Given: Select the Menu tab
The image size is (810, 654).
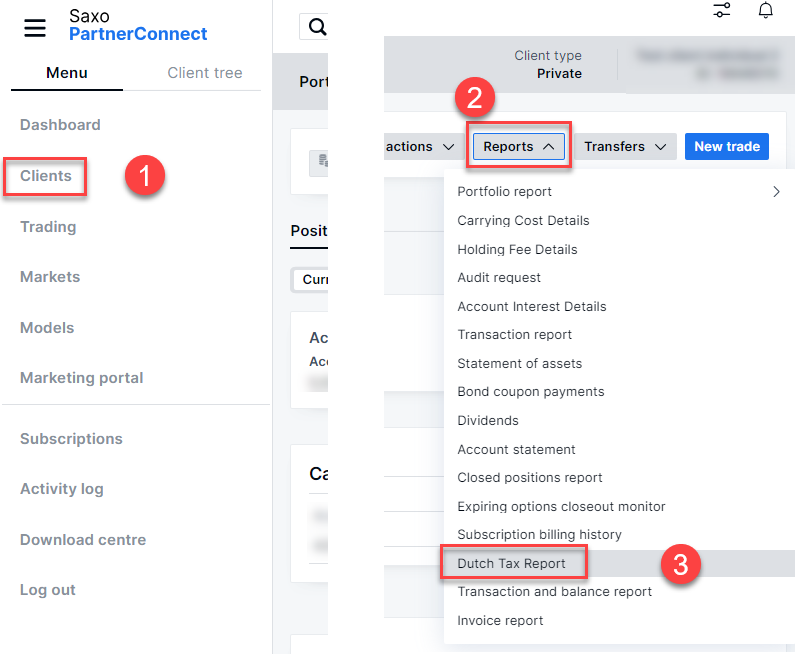Looking at the screenshot, I should 67,73.
